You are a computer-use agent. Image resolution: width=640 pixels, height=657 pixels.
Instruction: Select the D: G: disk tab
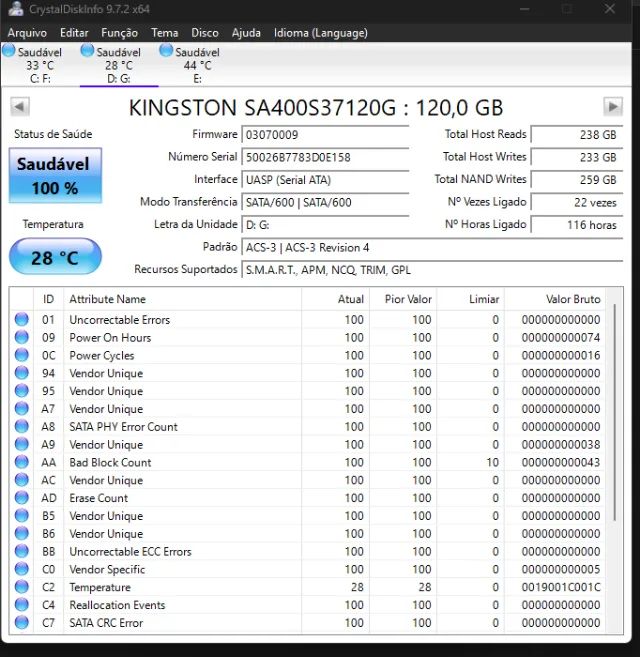(119, 65)
